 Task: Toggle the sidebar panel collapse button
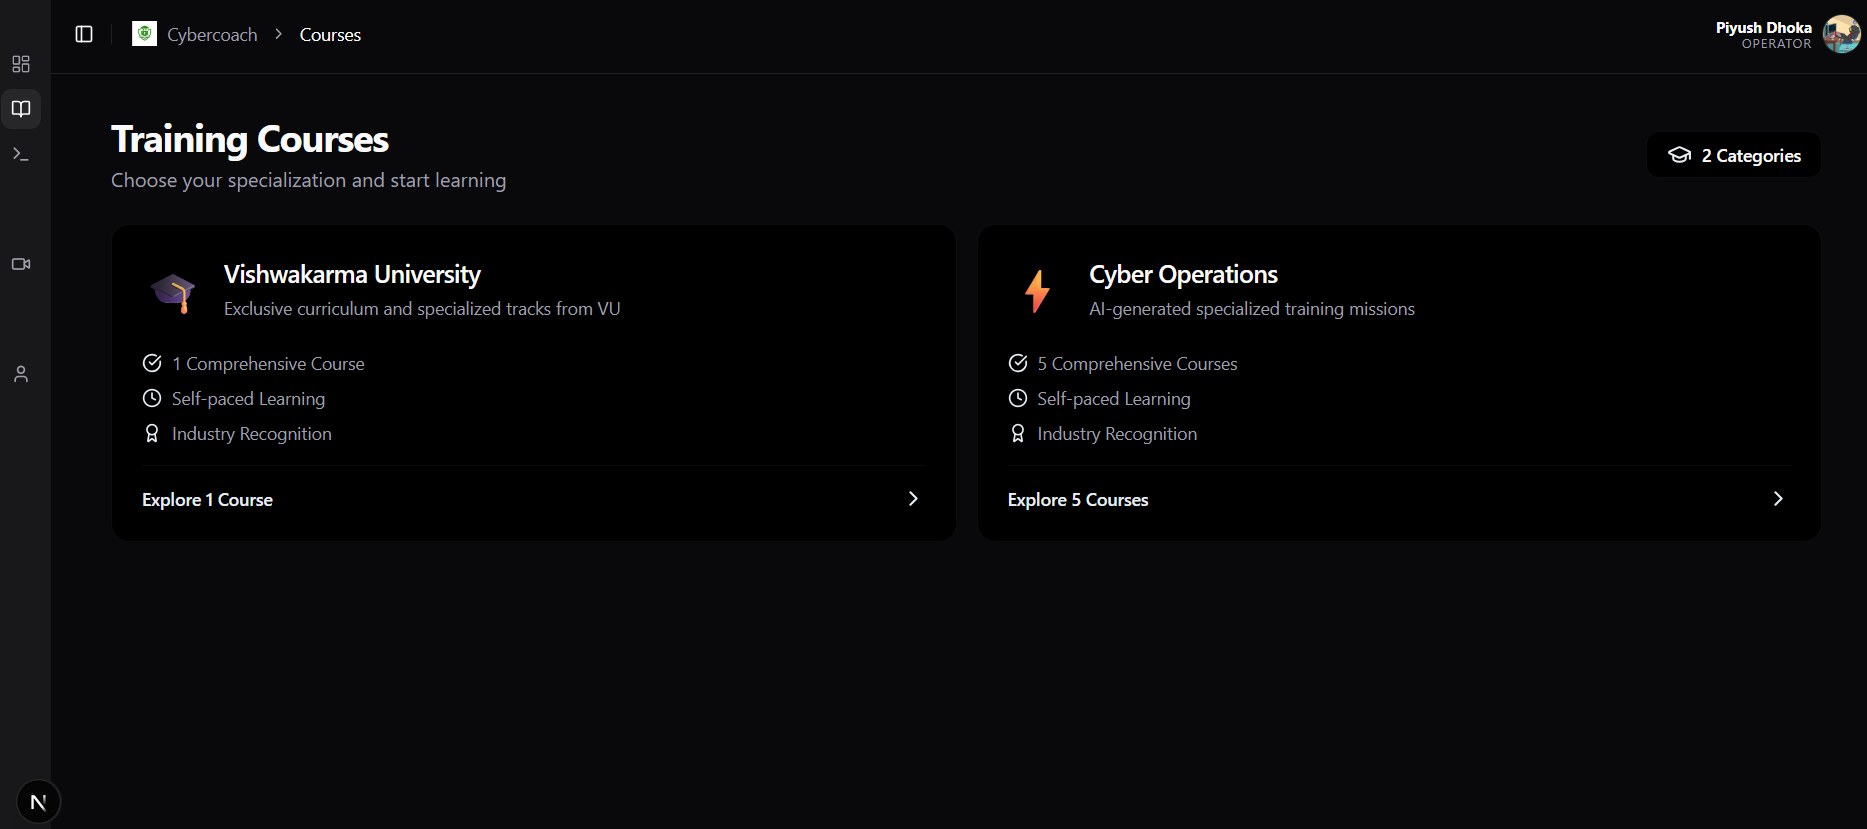[x=84, y=34]
